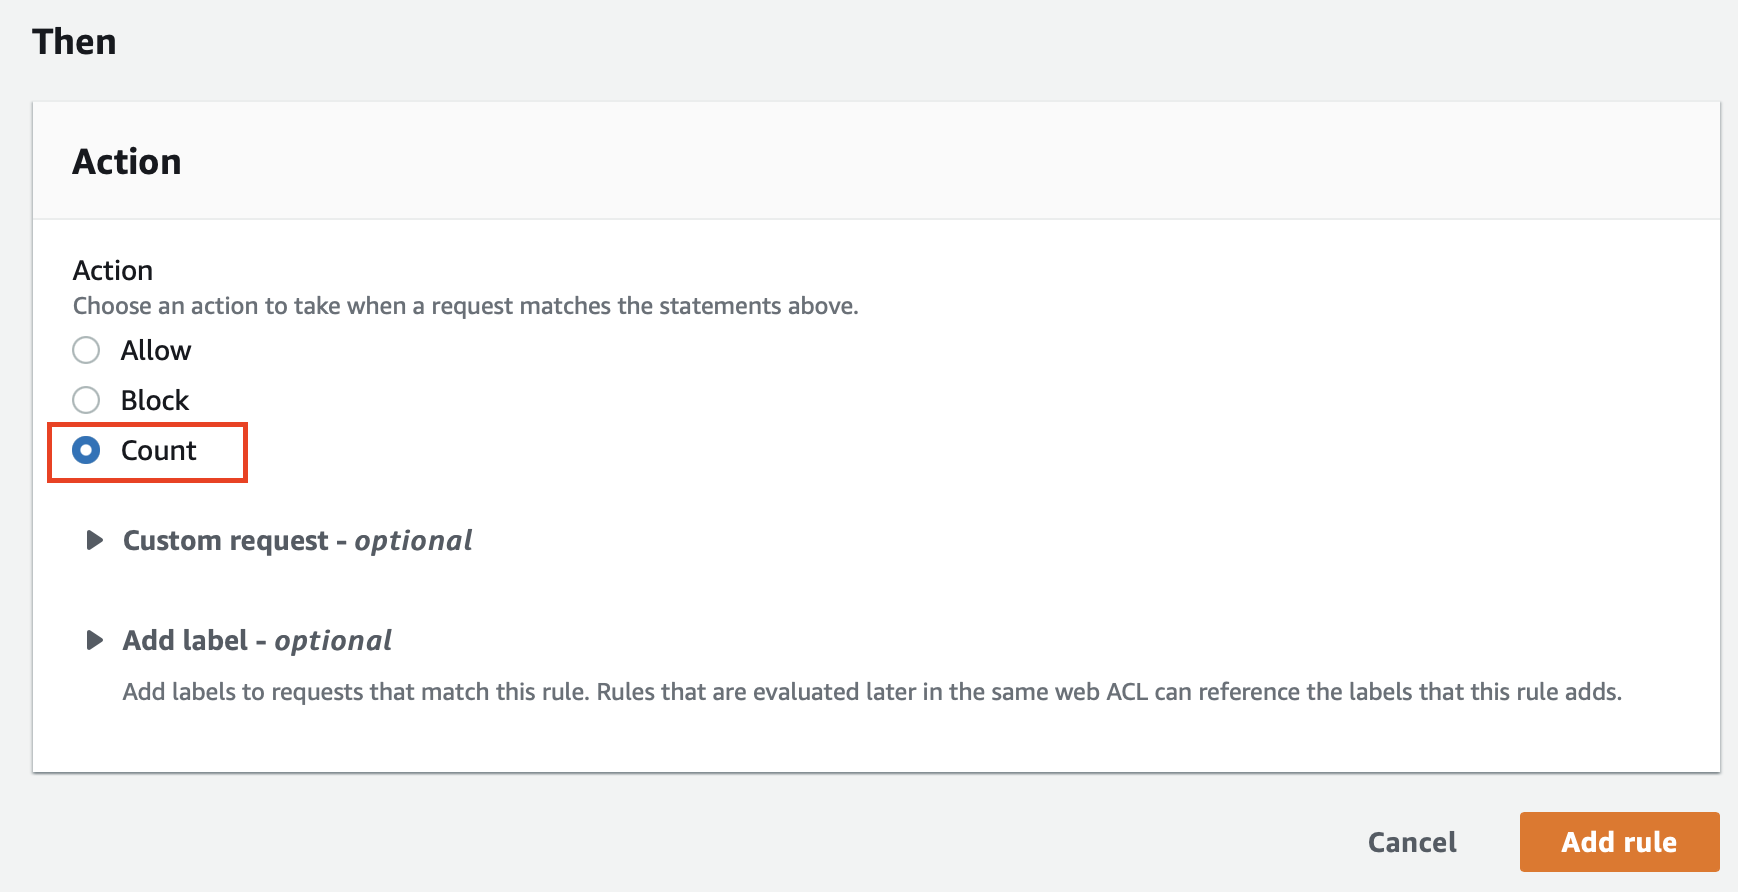Click the red highlight box around Count
Viewport: 1738px width, 892px height.
click(x=147, y=453)
